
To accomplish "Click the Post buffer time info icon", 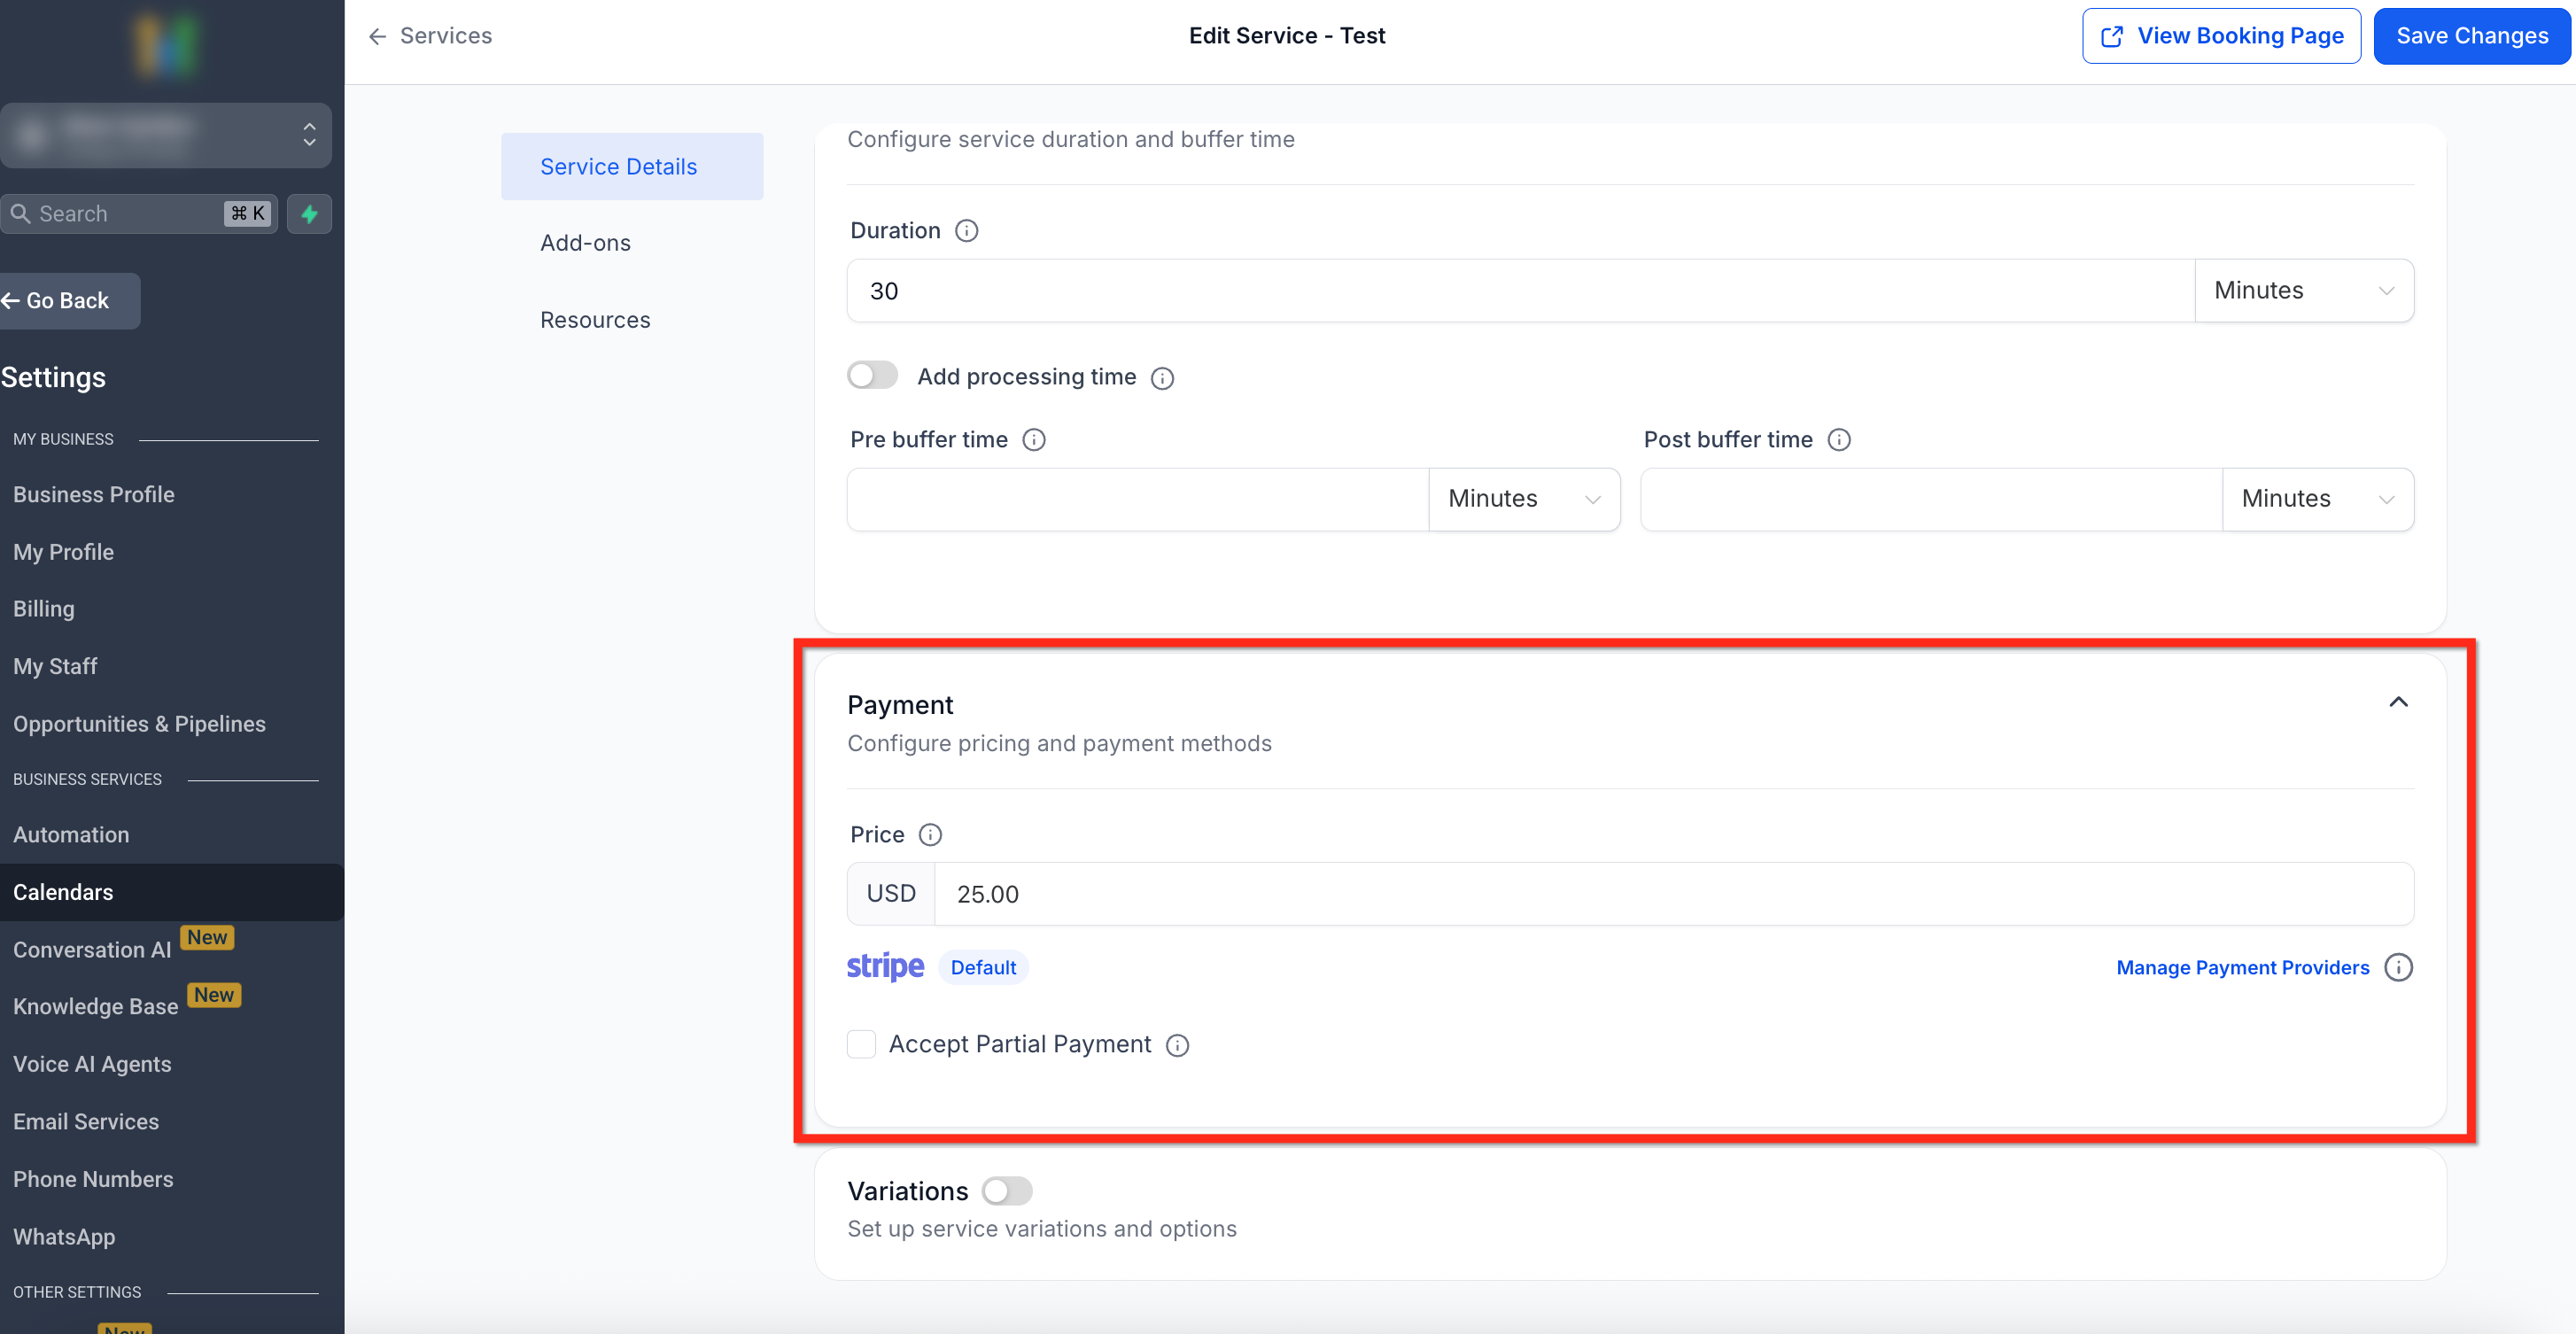I will click(x=1839, y=440).
